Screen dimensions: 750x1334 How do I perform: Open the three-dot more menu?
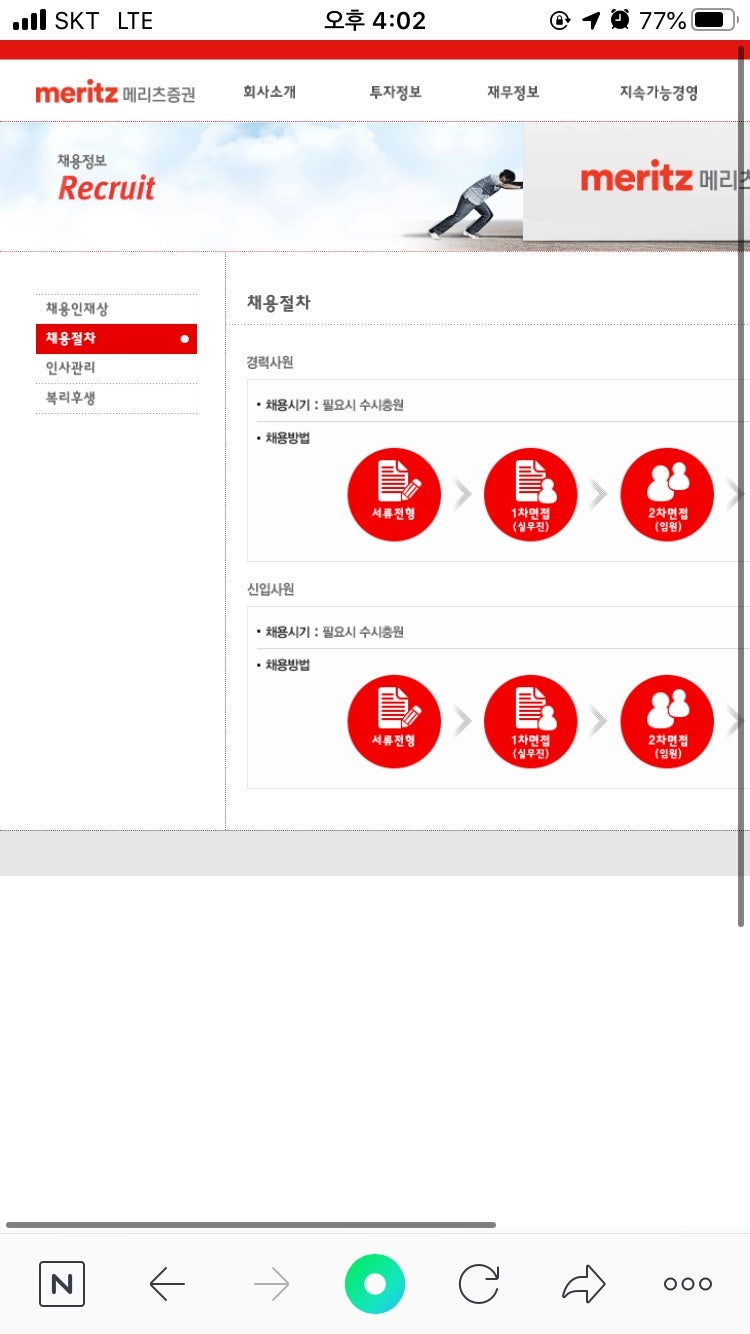tap(688, 1283)
